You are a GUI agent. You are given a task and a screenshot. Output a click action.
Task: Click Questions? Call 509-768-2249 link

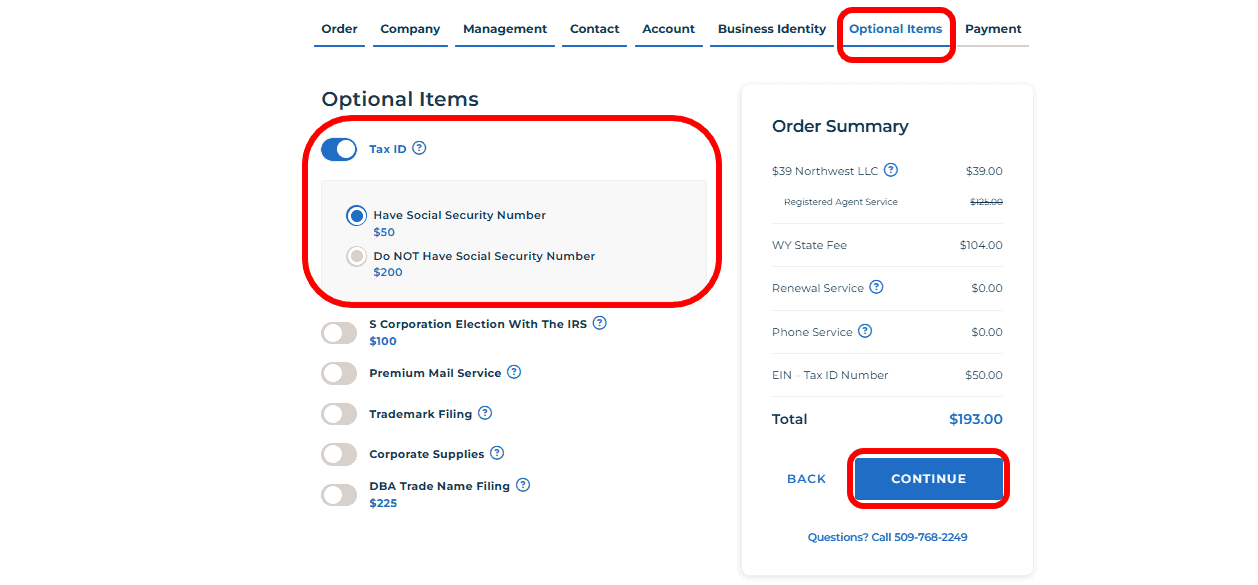coord(887,537)
